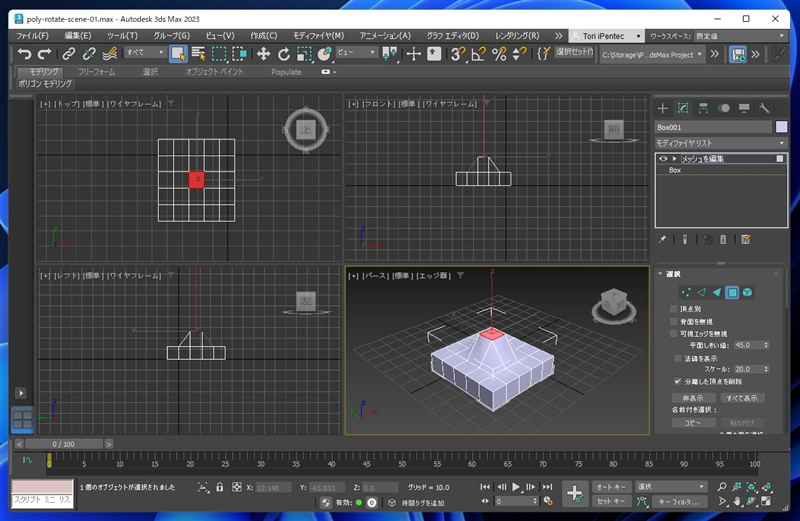Toggle the Angle Snap icon
Image resolution: width=800 pixels, height=521 pixels.
click(x=479, y=54)
